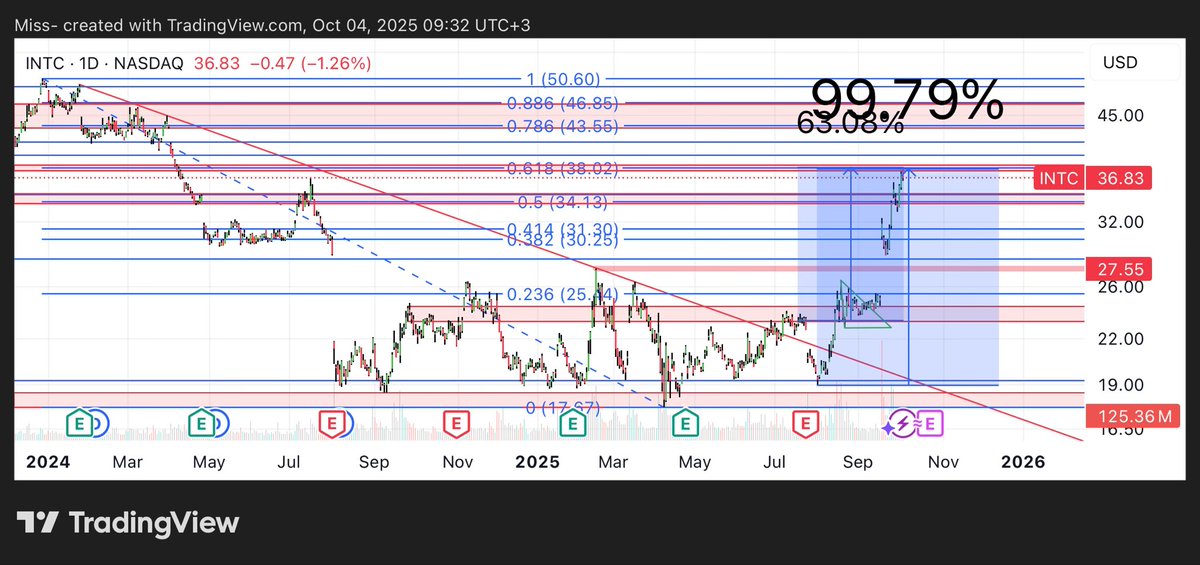Open the purple upcoming earnings E marker

930,423
